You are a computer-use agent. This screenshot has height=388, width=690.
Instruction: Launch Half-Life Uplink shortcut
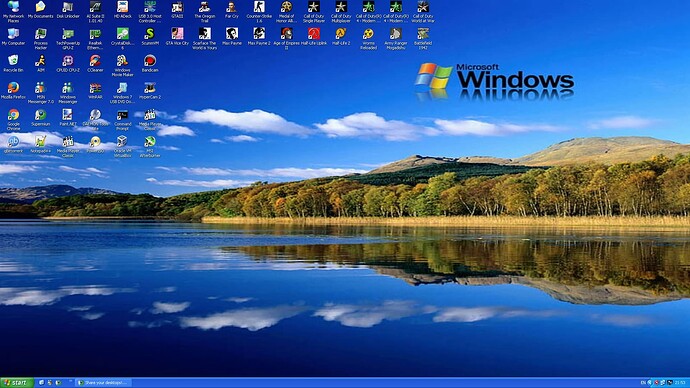pos(313,37)
